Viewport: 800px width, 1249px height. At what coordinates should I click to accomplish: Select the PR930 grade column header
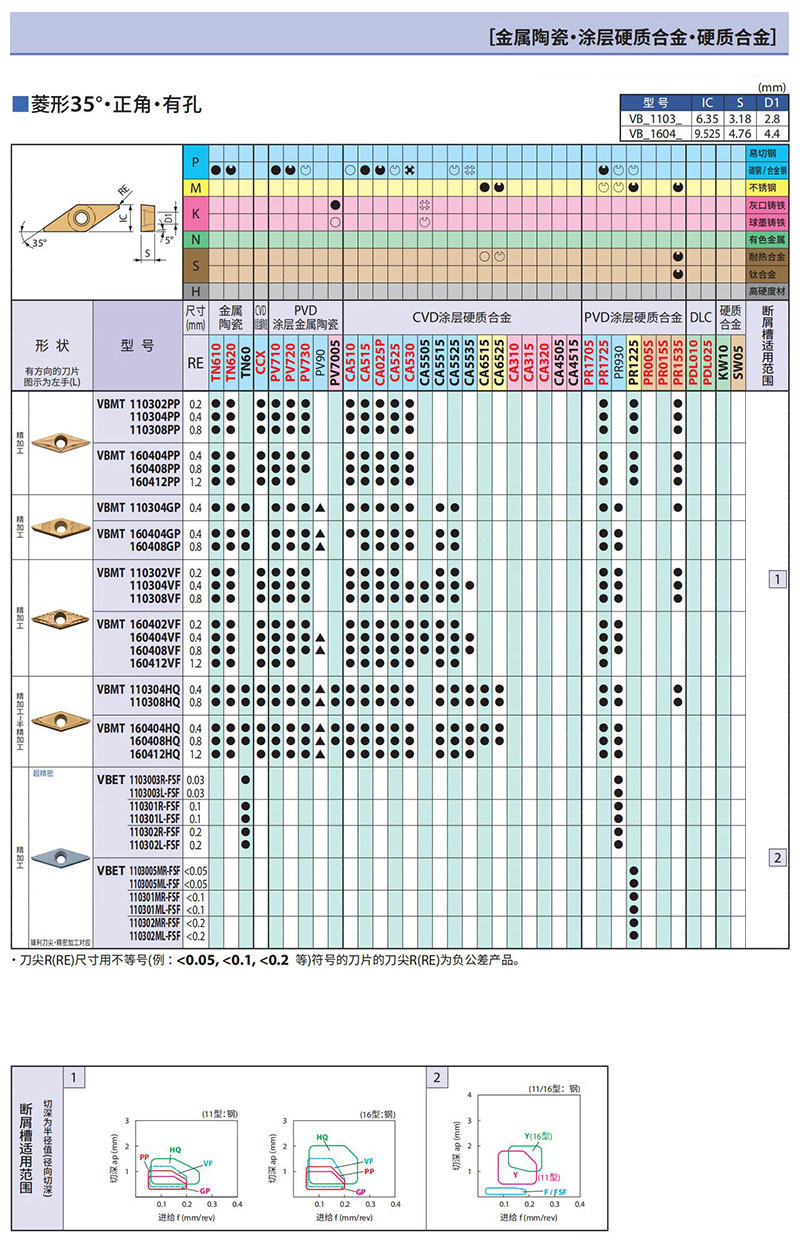pyautogui.click(x=618, y=360)
